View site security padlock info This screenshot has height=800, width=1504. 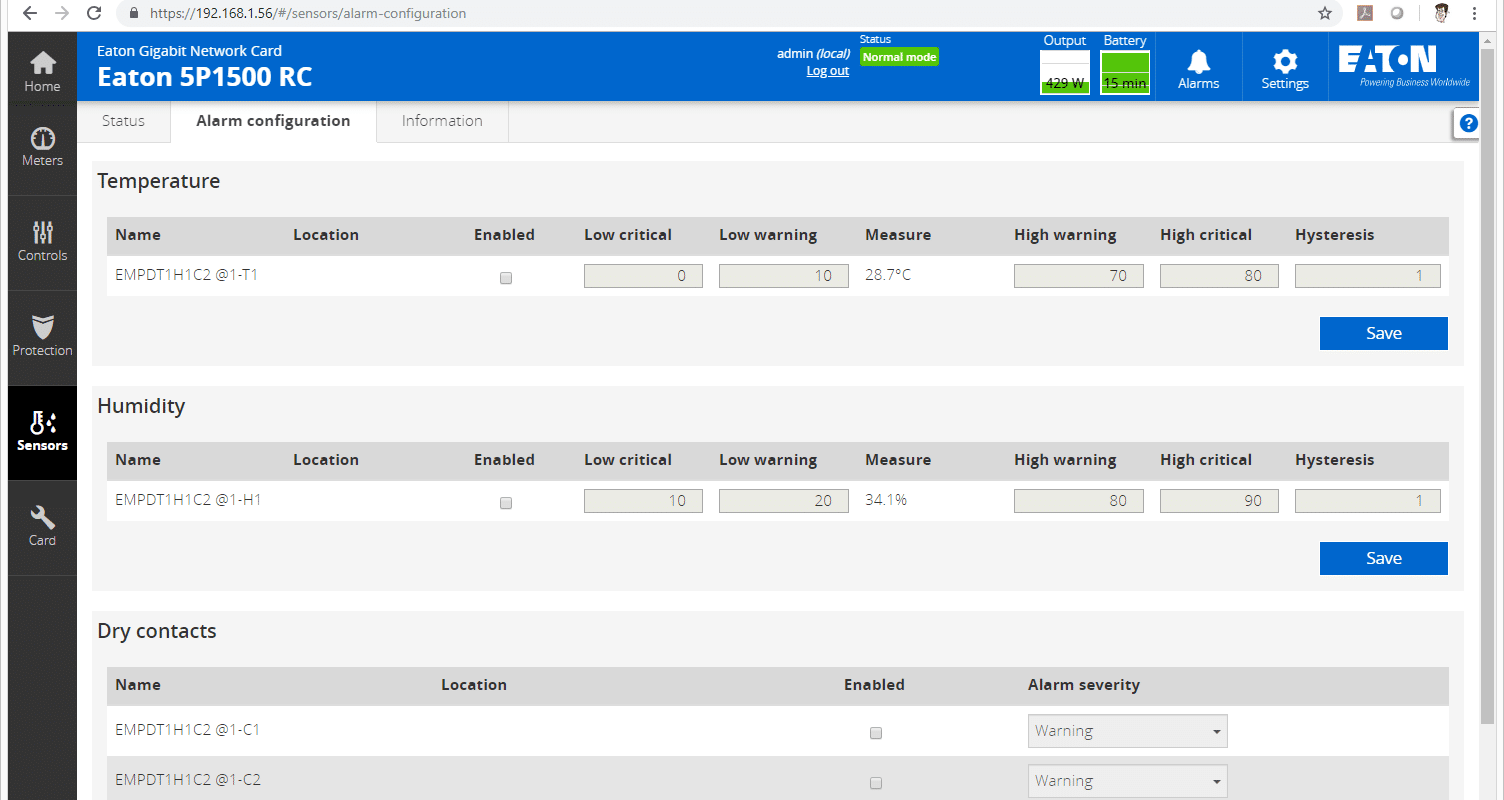(x=133, y=14)
